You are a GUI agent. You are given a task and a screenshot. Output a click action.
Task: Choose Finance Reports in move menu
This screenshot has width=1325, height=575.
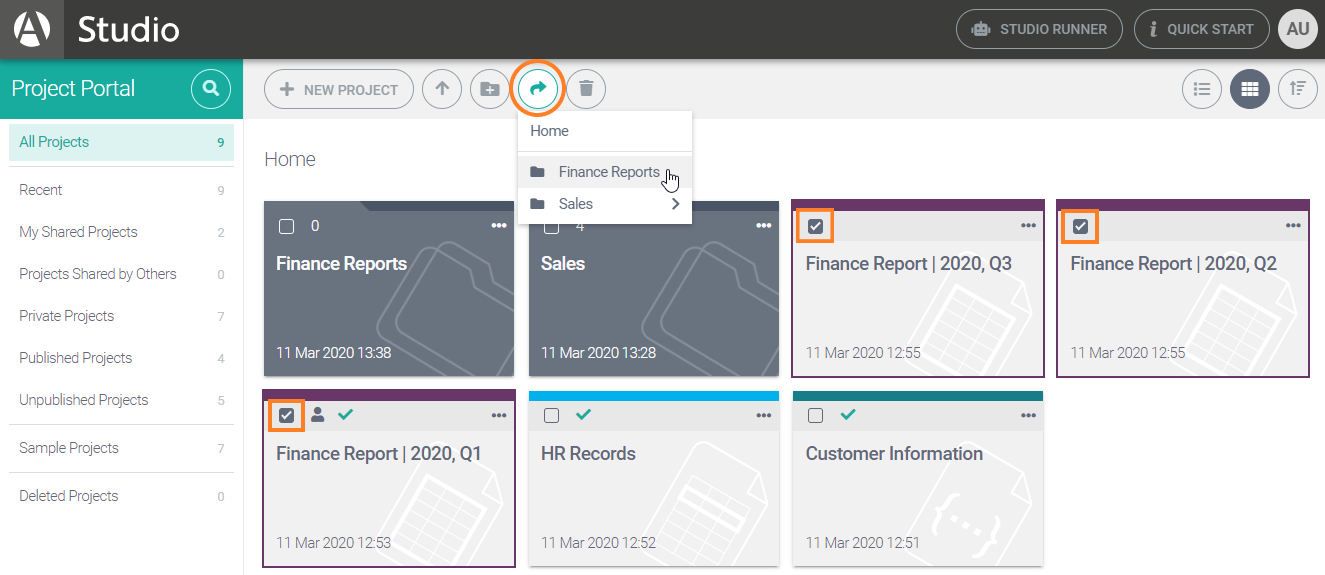(608, 172)
